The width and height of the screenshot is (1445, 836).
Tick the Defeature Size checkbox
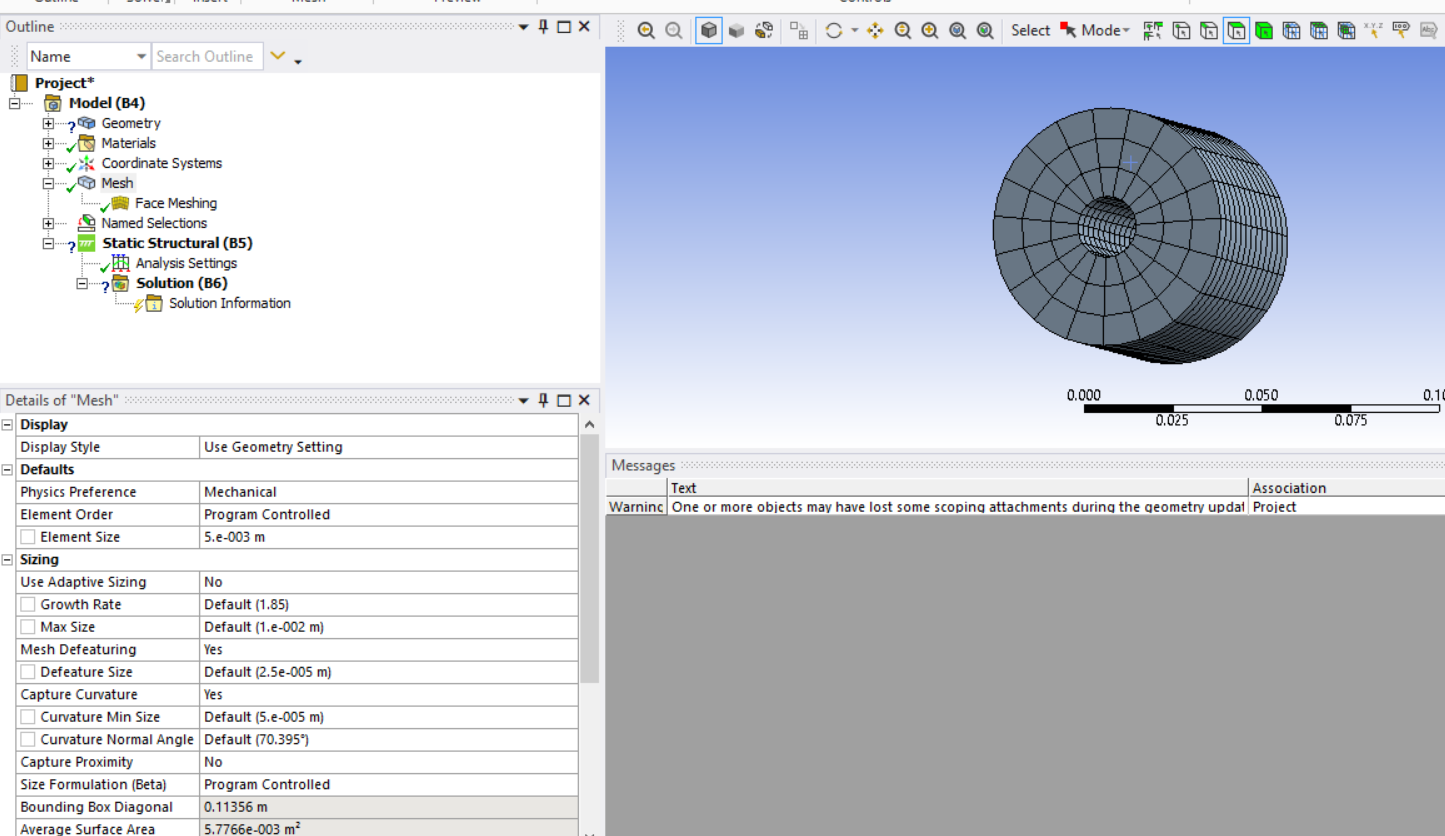point(28,672)
